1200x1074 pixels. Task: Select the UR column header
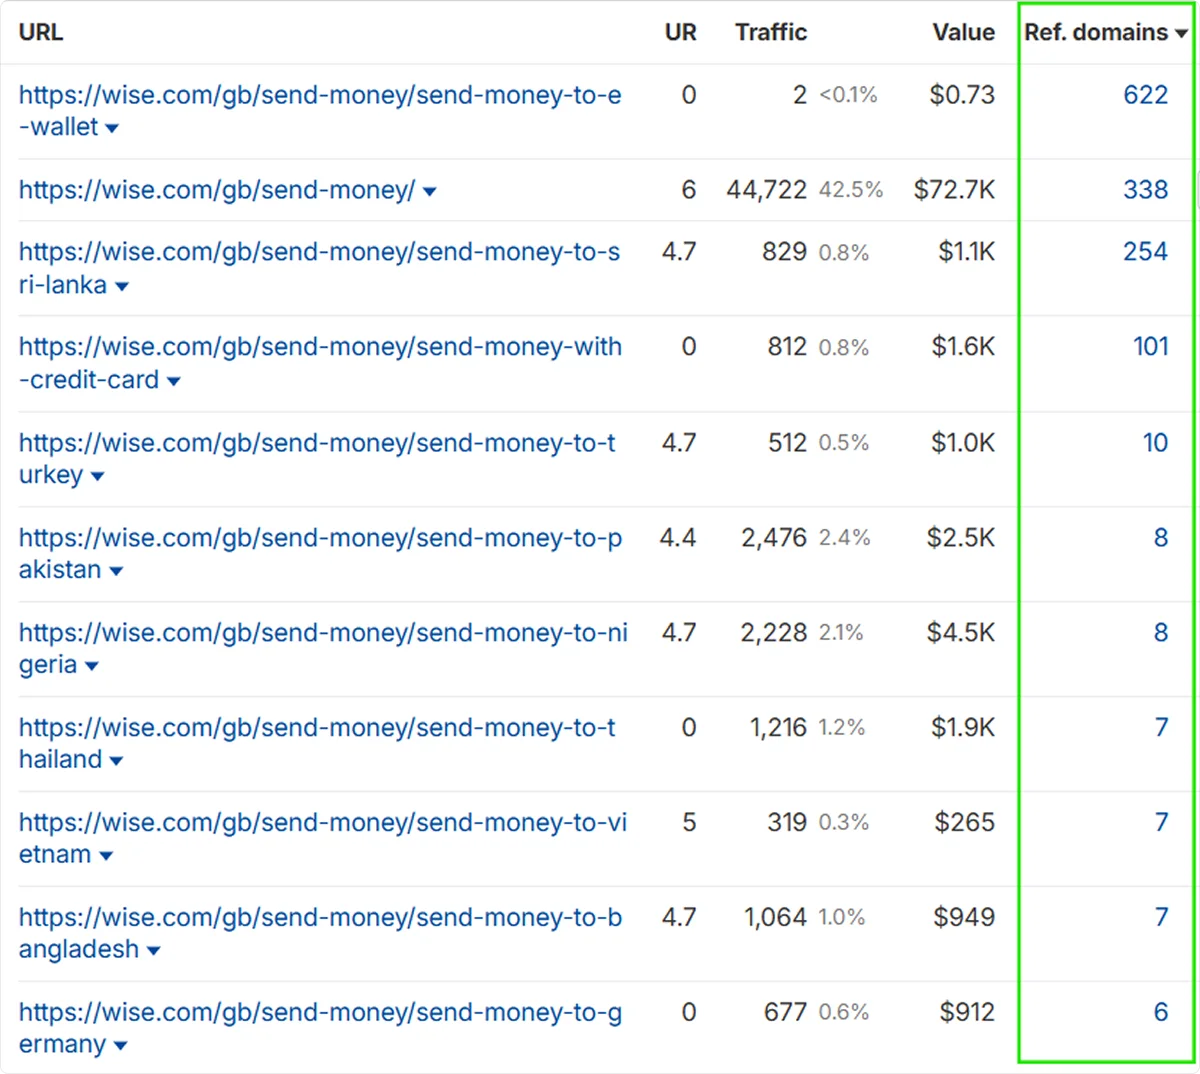tap(680, 32)
